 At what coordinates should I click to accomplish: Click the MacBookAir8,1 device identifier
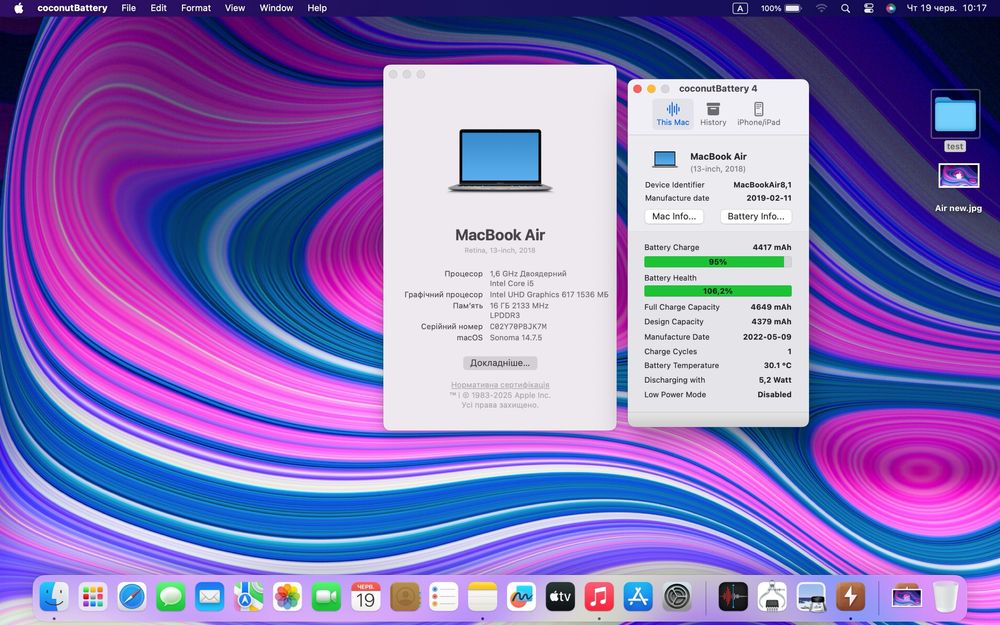(x=762, y=185)
